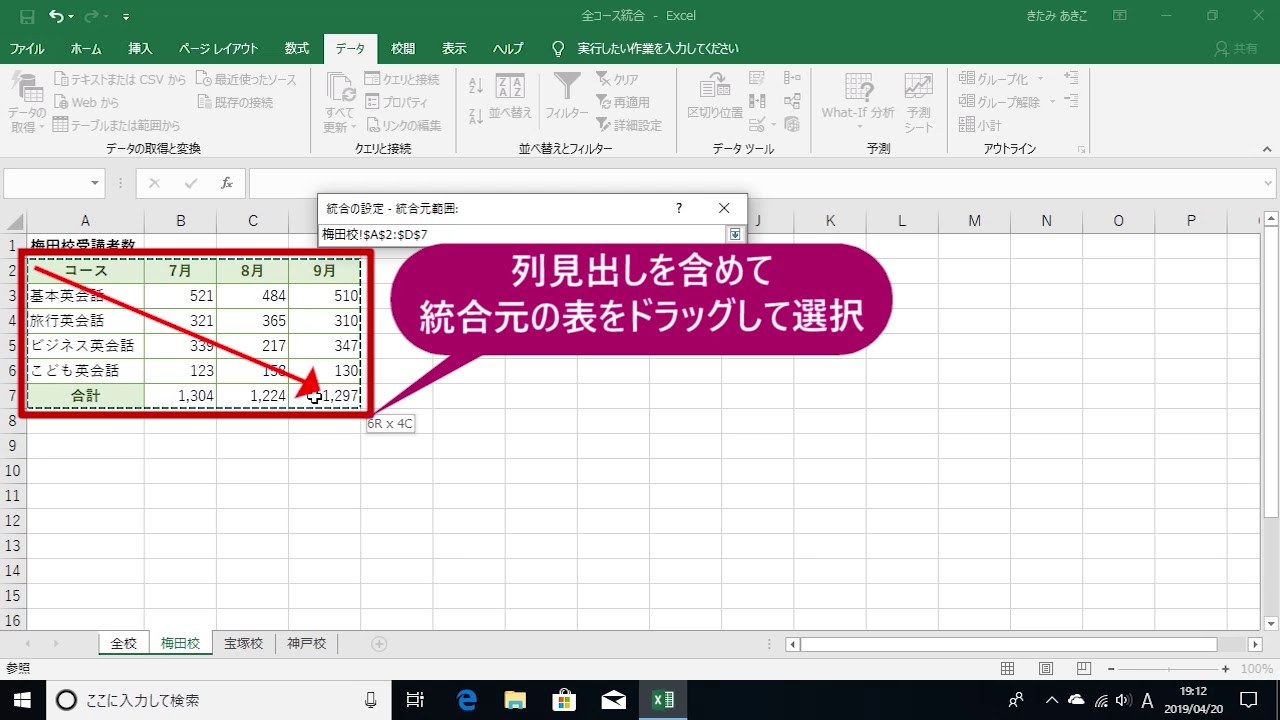
Task: Select the 全校 sheet tab
Action: click(123, 644)
